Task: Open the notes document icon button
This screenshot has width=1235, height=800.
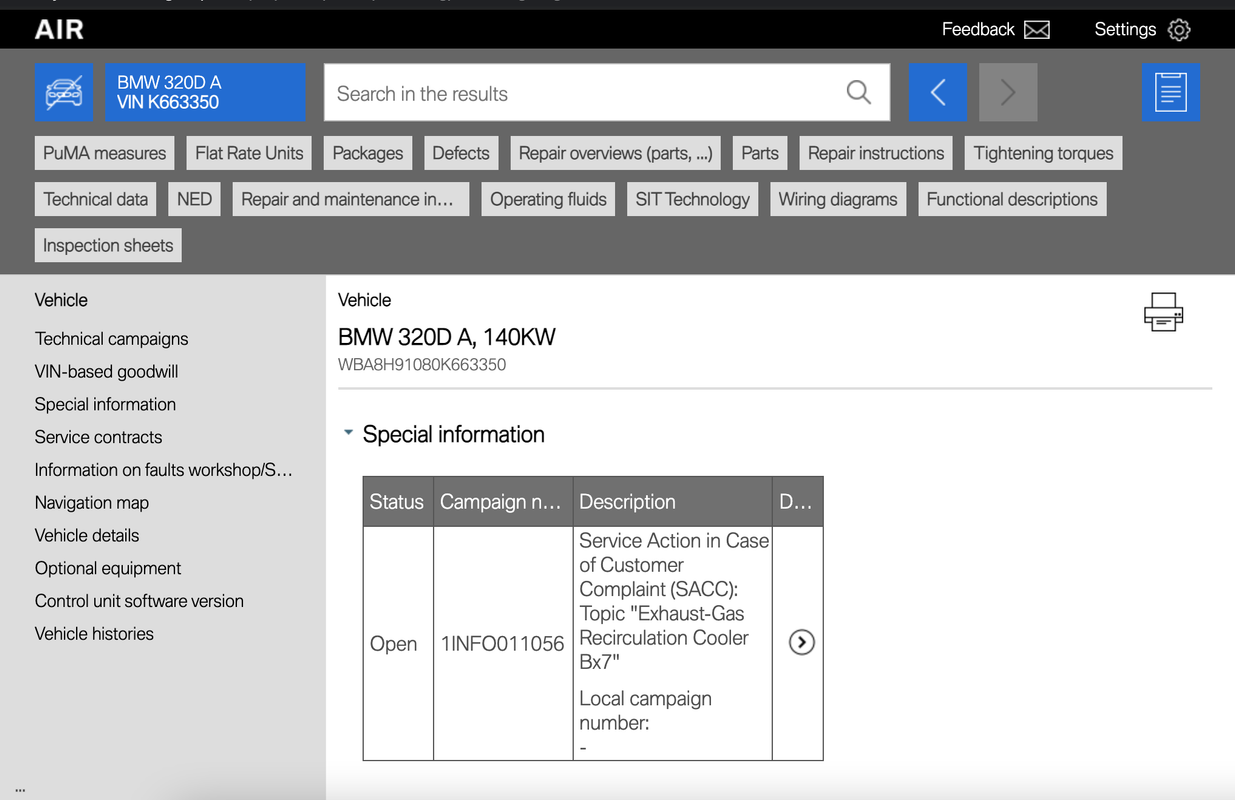Action: [x=1171, y=93]
